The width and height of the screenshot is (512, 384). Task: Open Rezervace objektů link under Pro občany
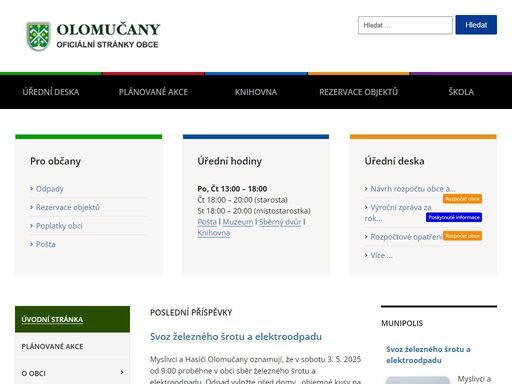(68, 207)
